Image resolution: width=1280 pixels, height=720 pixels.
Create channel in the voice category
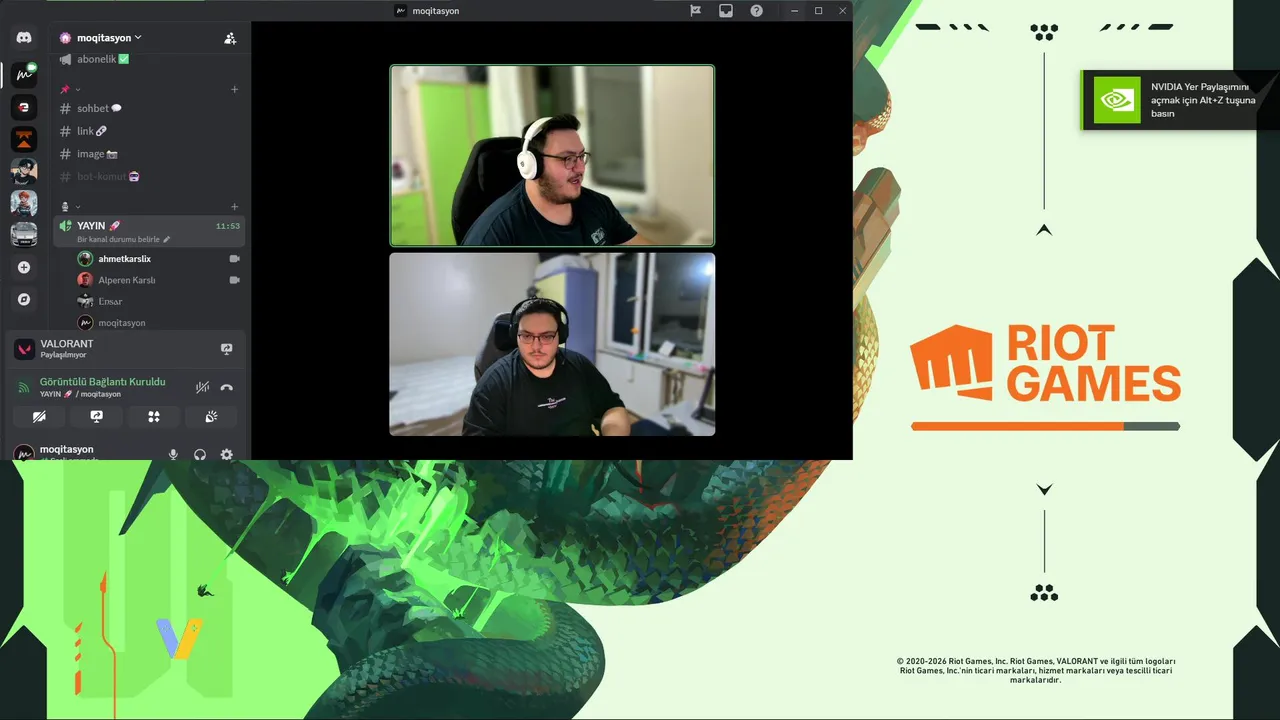click(235, 206)
